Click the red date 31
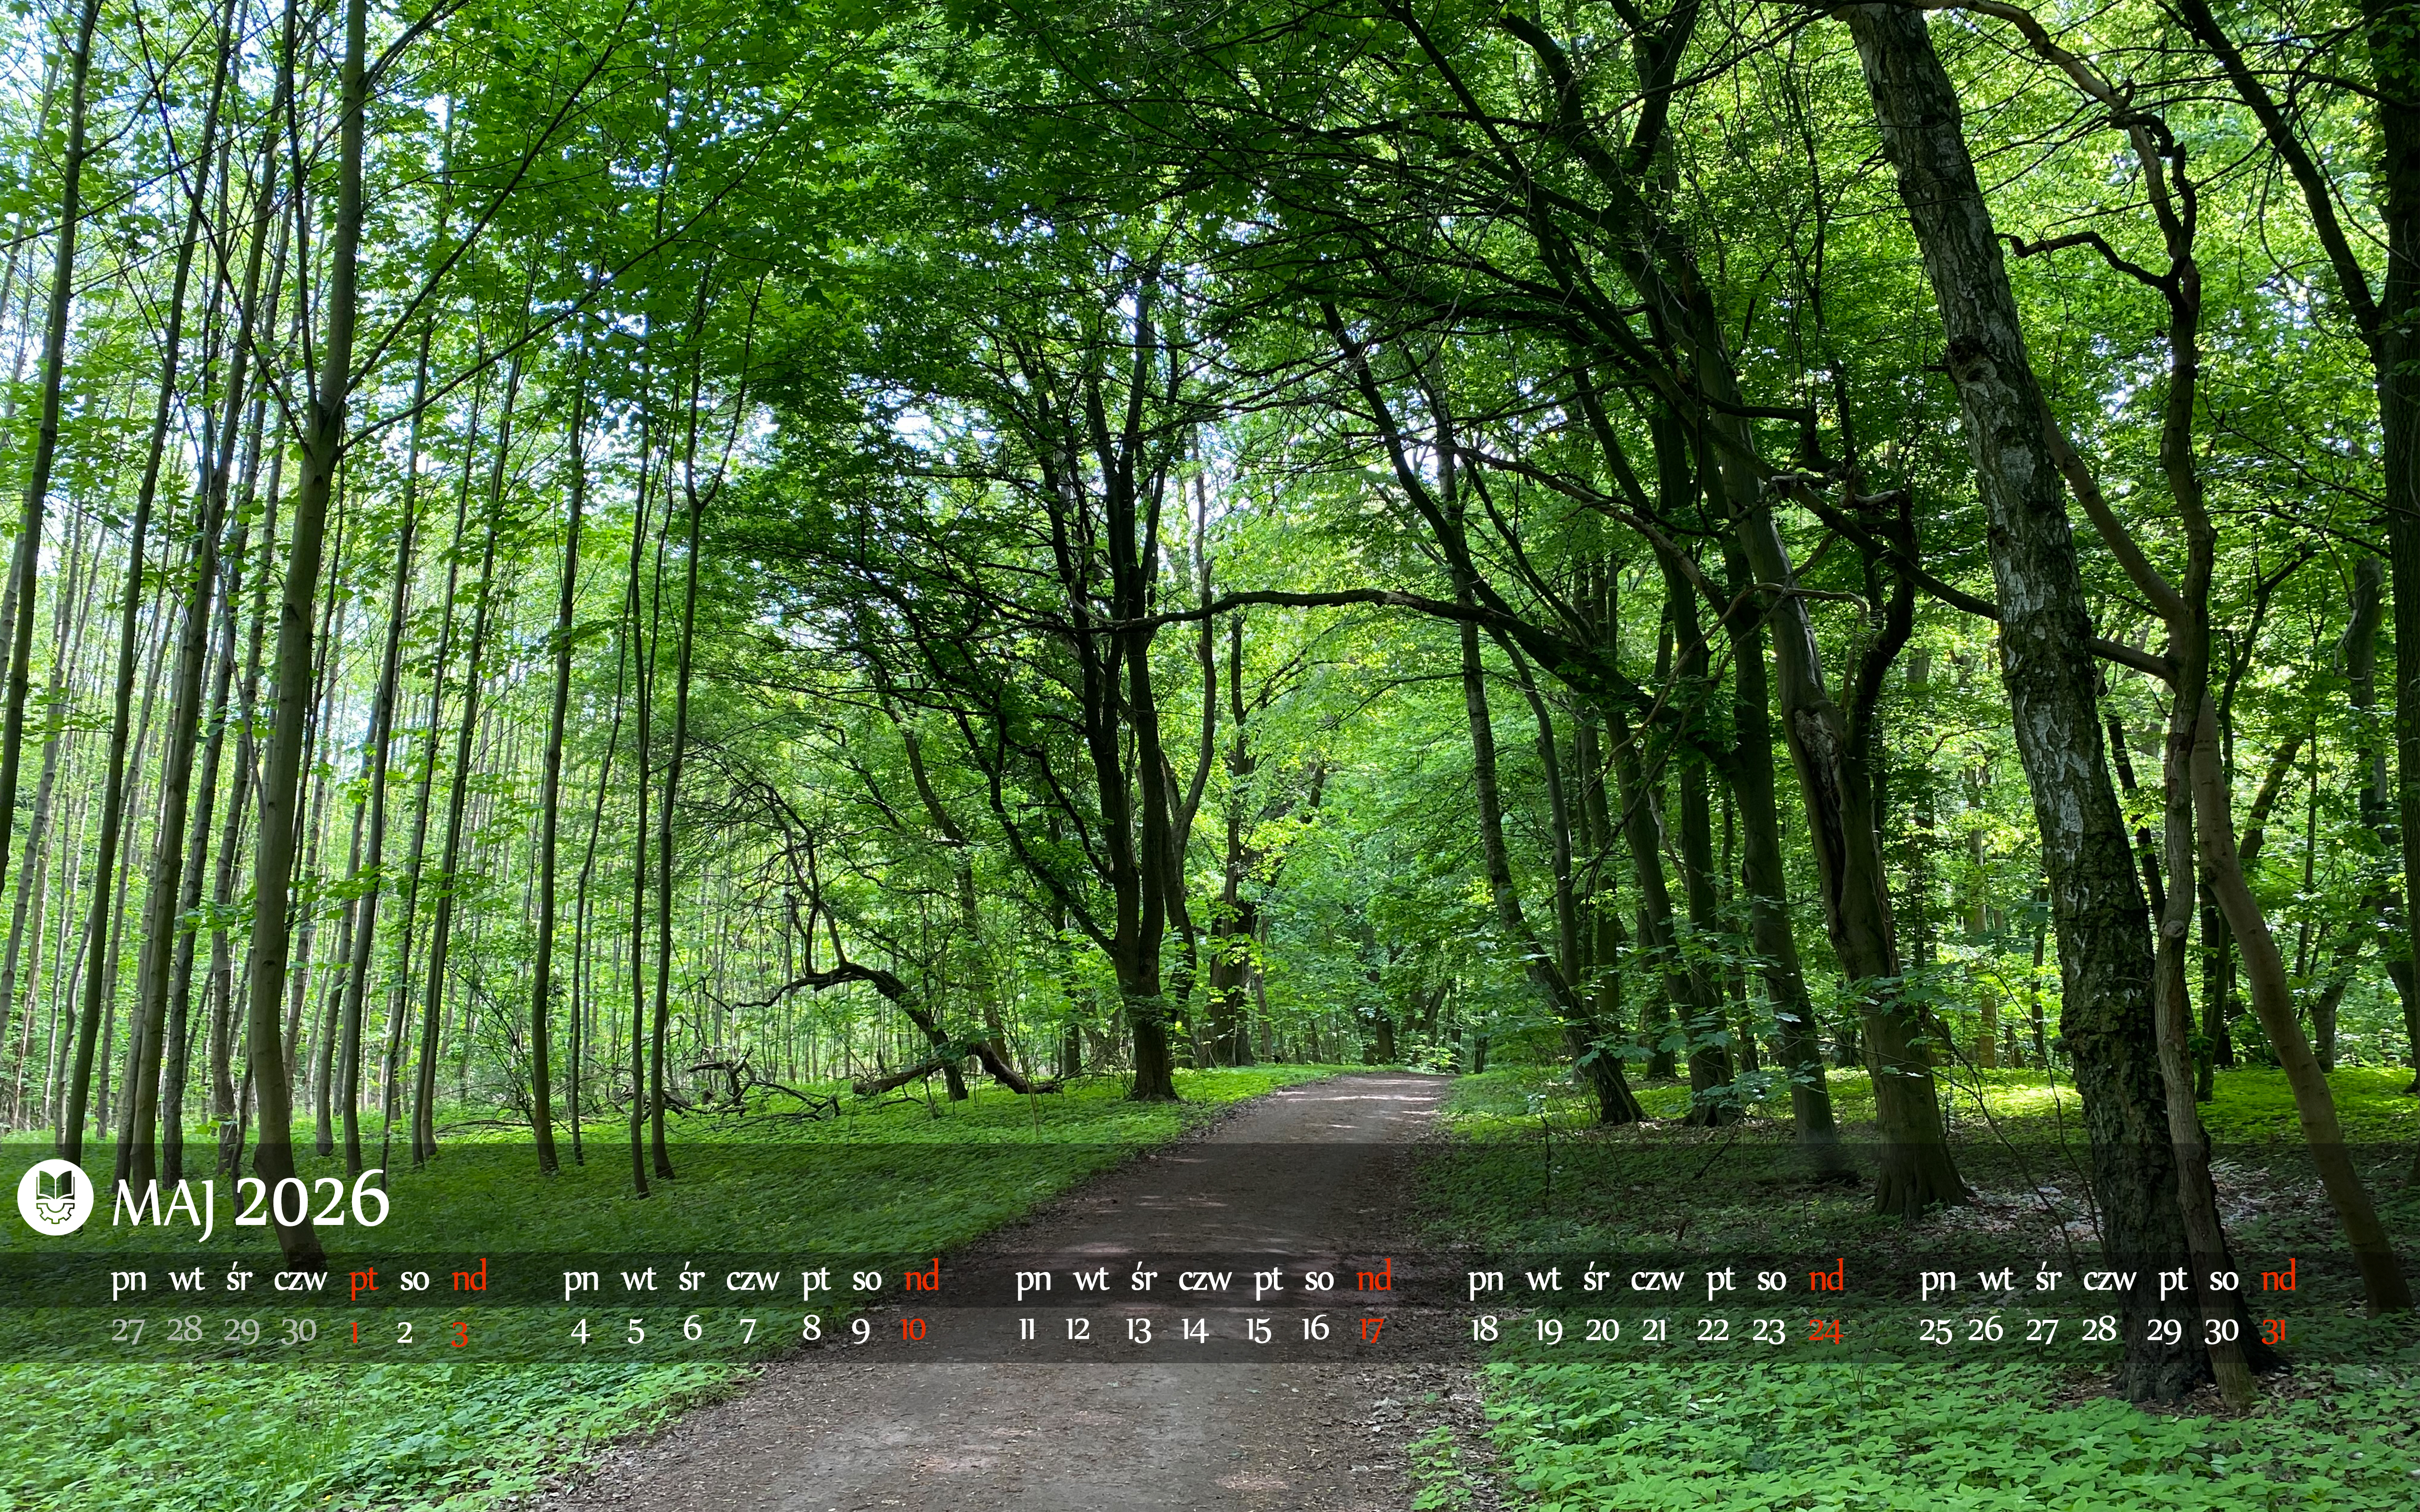Screen dimensions: 2420x1512 click(x=2273, y=1330)
